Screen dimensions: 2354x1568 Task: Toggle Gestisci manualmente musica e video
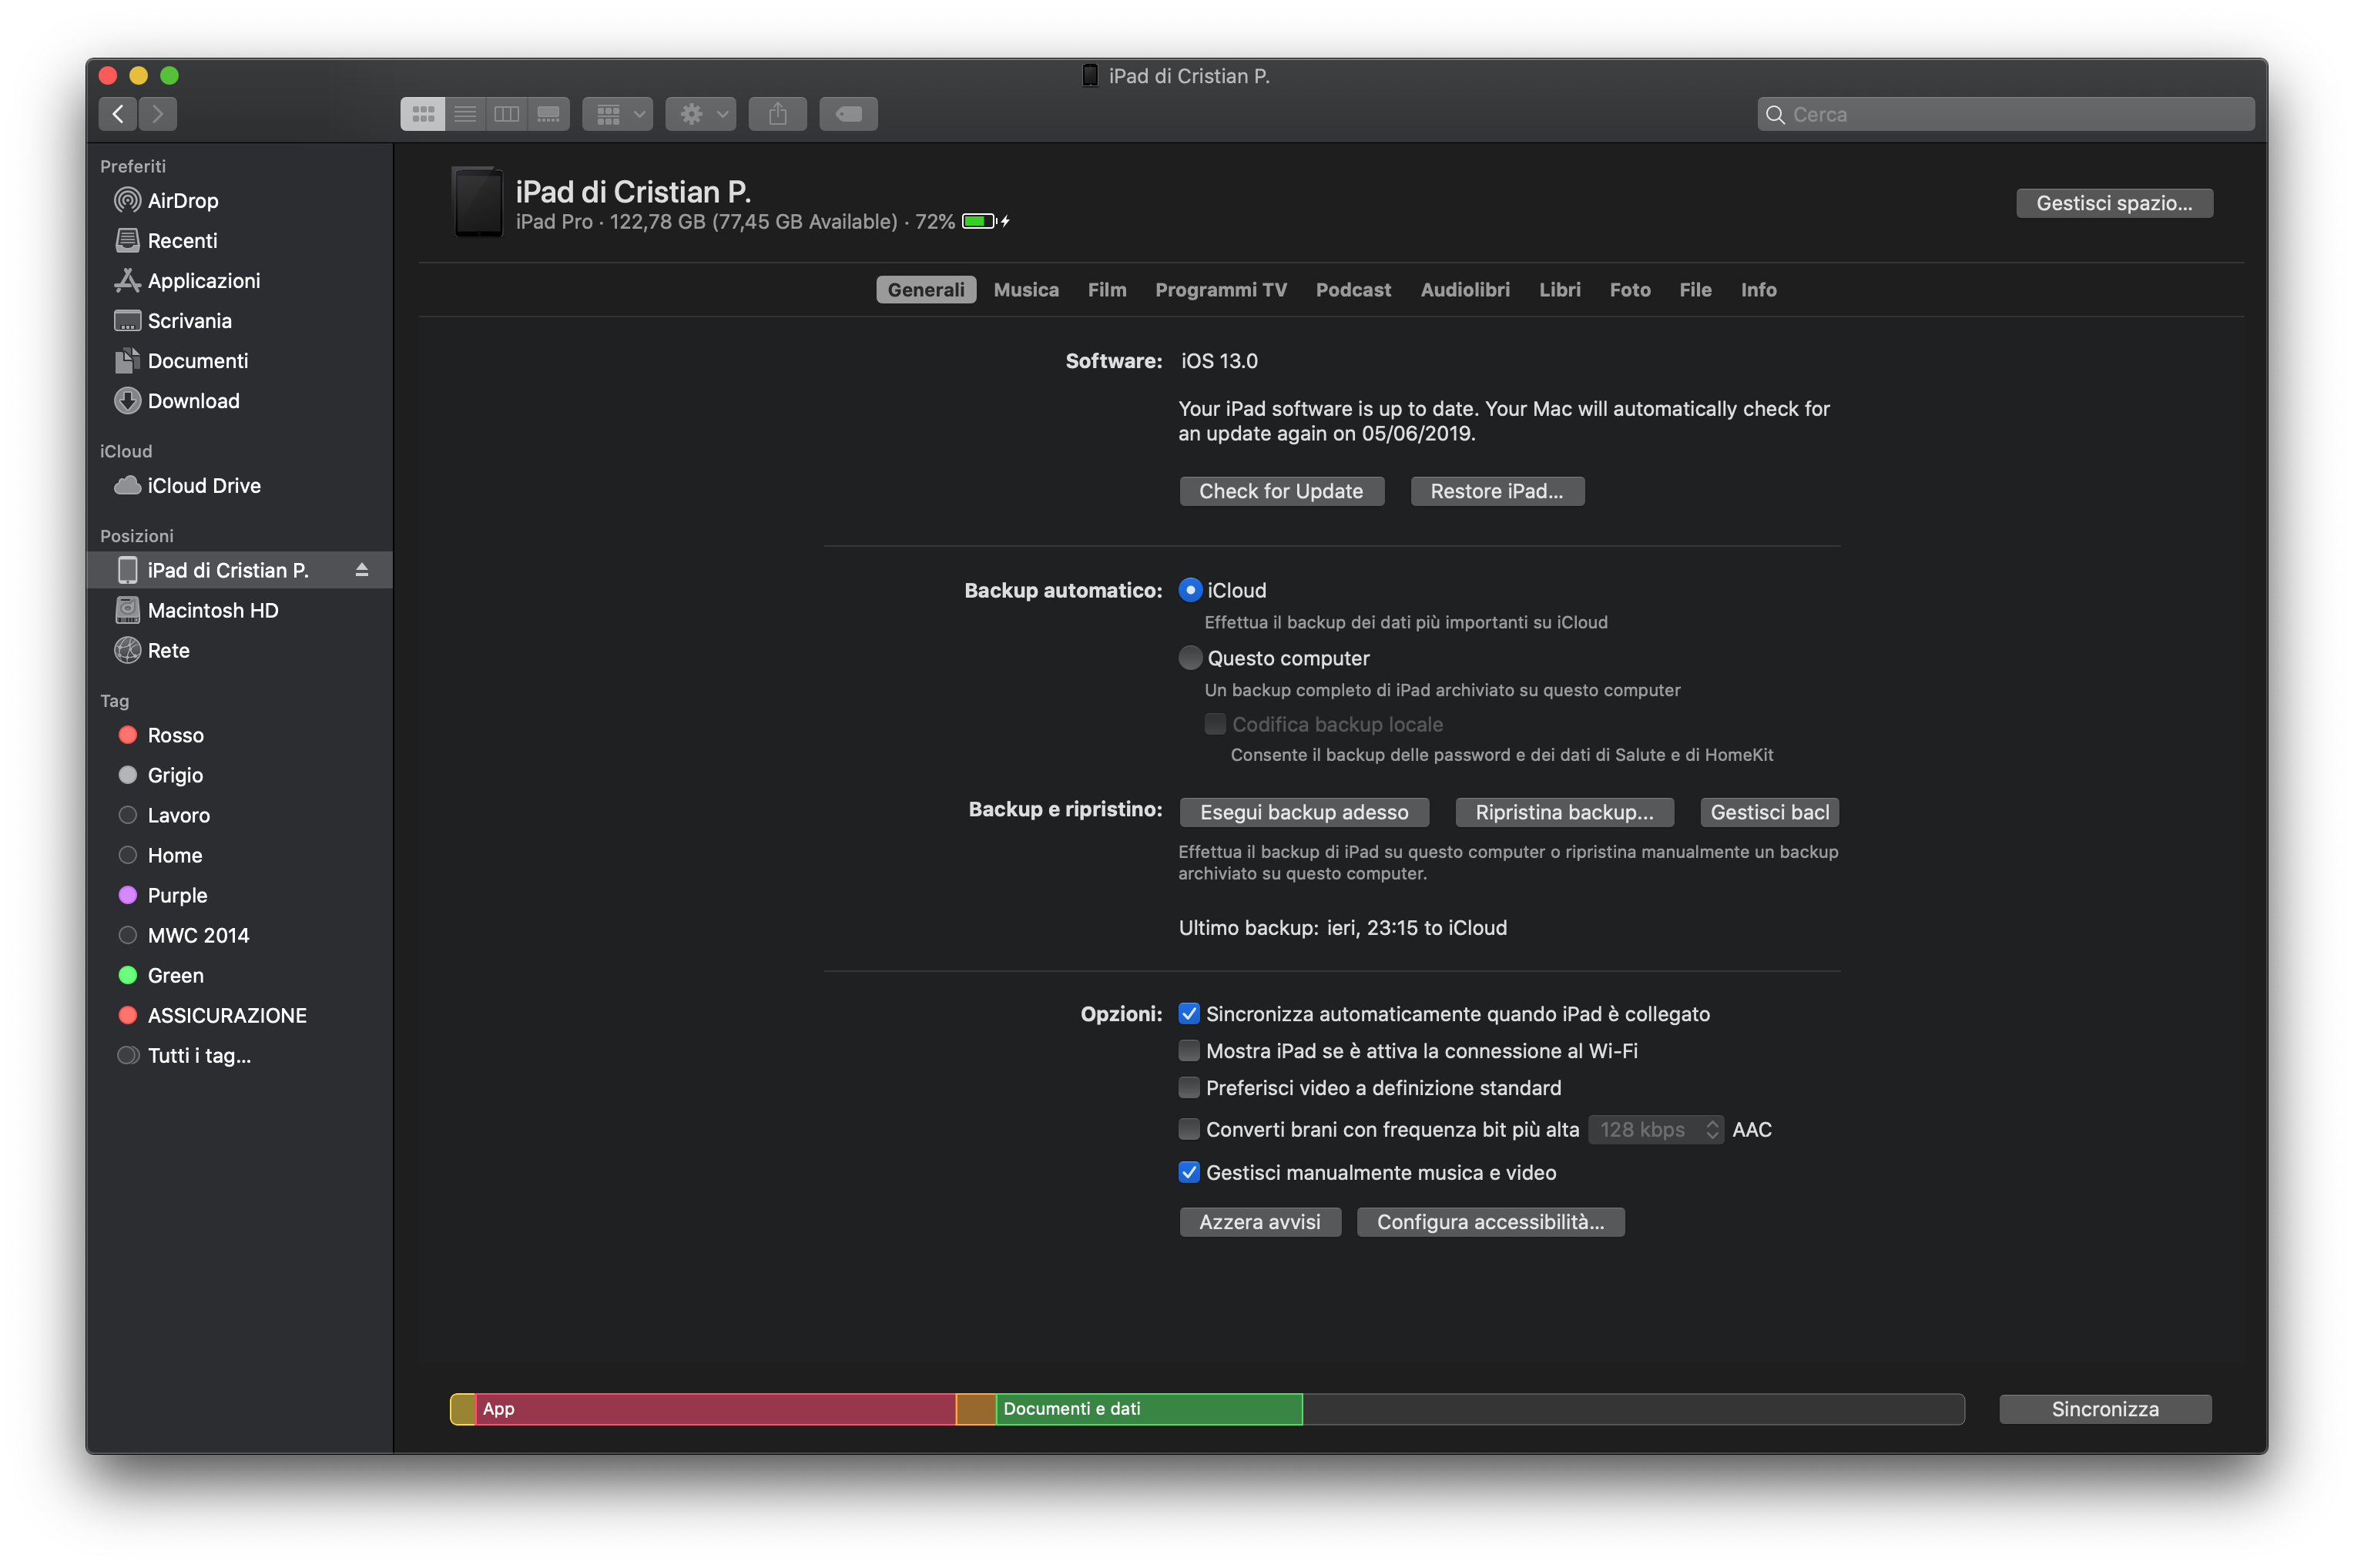(1189, 1173)
